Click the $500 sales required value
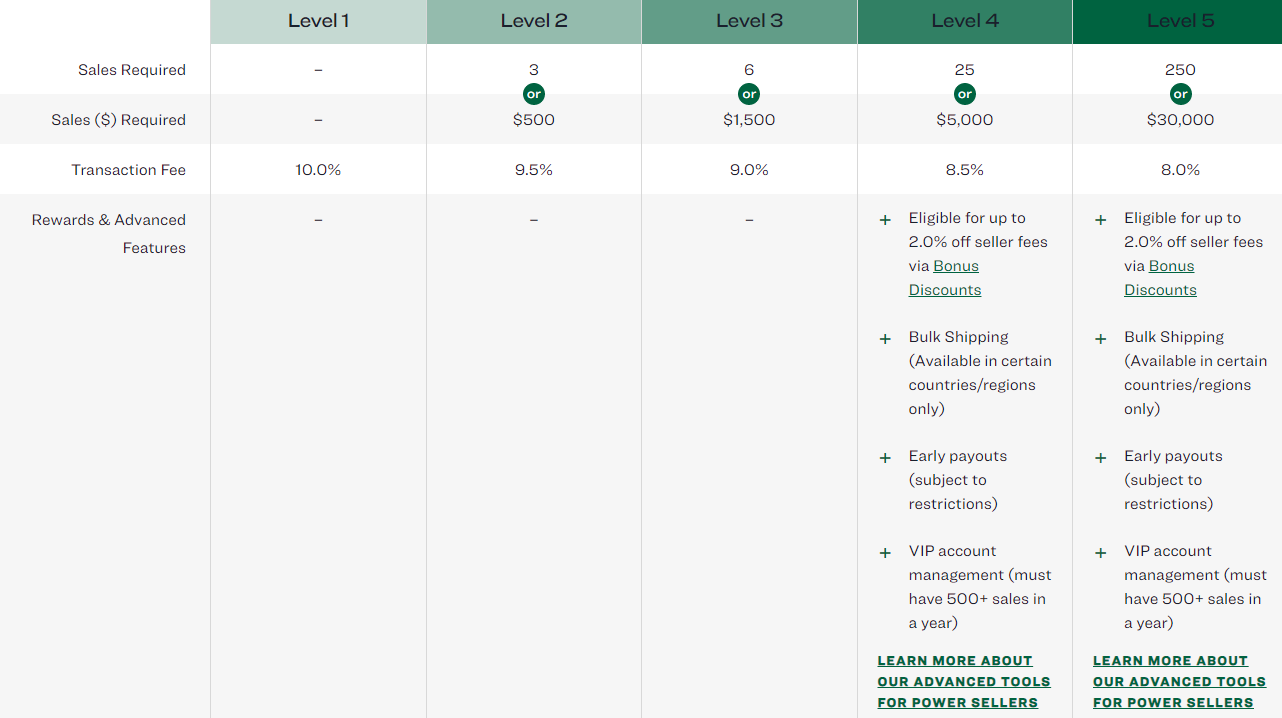 (534, 120)
